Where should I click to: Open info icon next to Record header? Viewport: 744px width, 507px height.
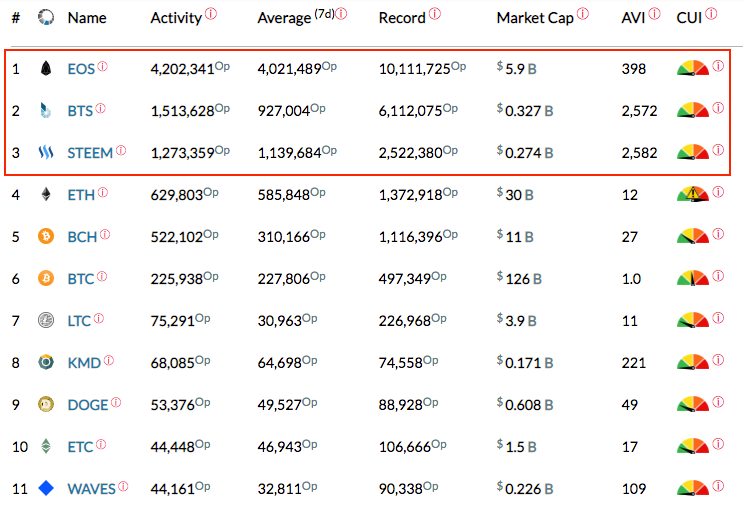tap(435, 14)
